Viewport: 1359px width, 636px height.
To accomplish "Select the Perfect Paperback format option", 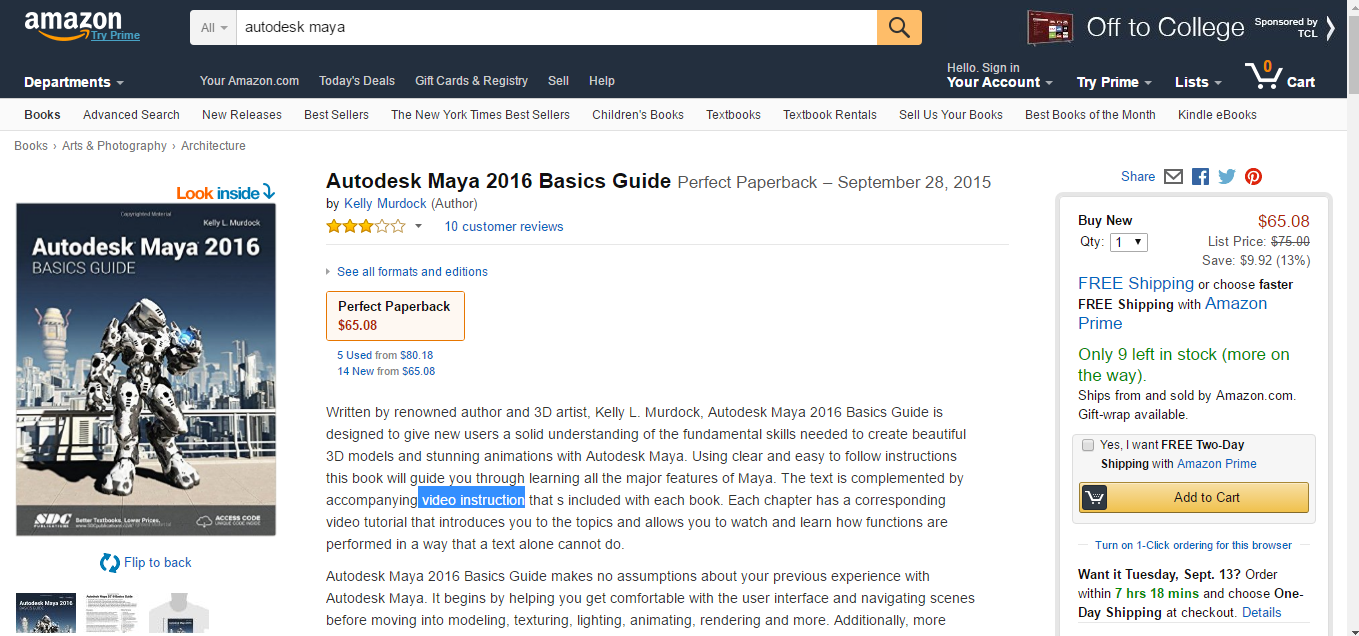I will click(x=395, y=315).
